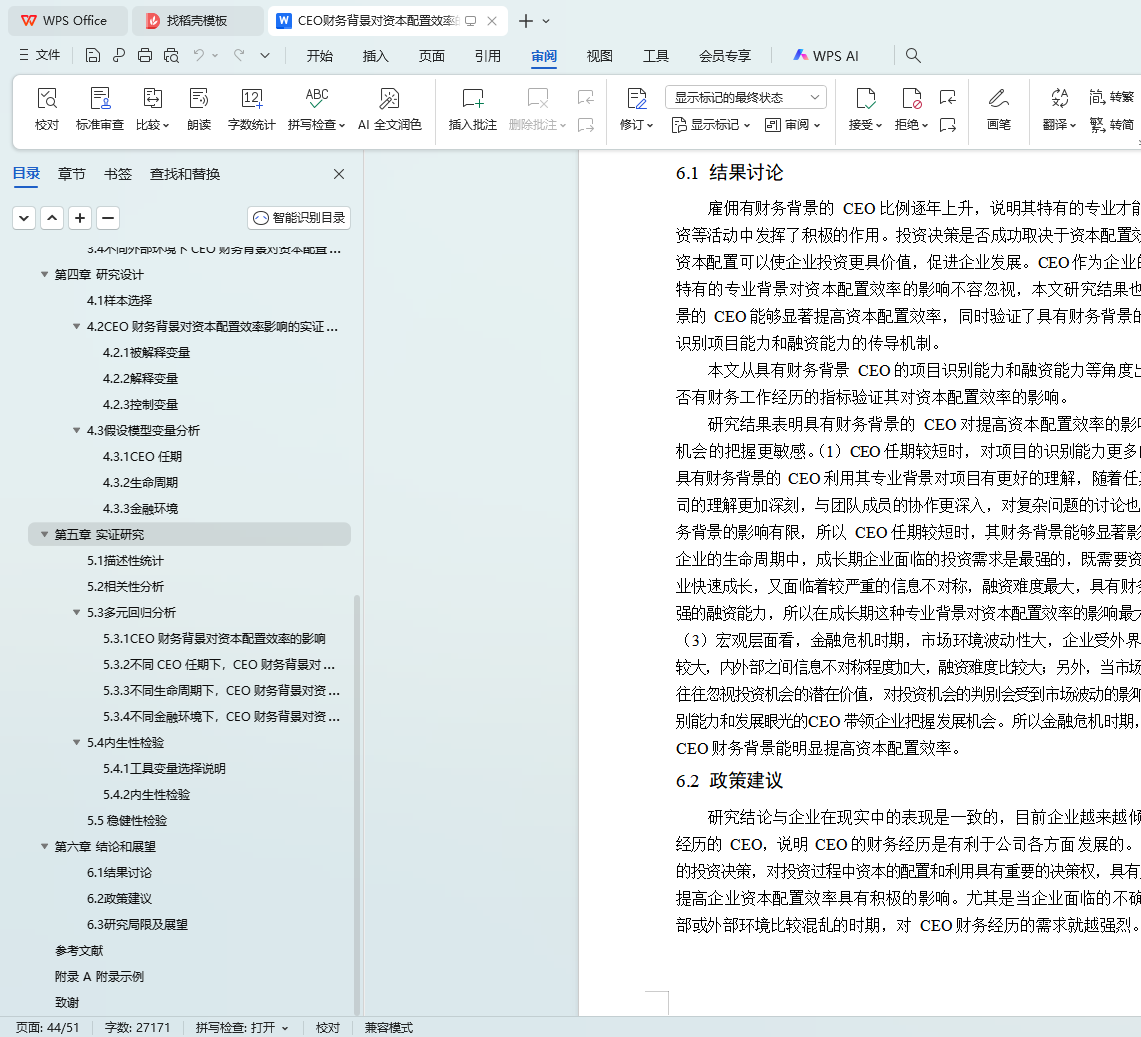Switch to the 视图 ribbon tab

pyautogui.click(x=600, y=56)
